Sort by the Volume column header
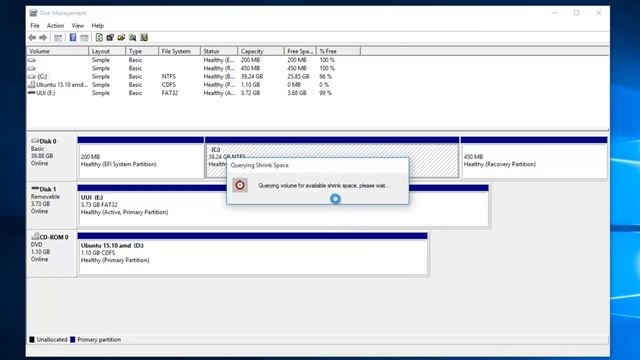 58,51
